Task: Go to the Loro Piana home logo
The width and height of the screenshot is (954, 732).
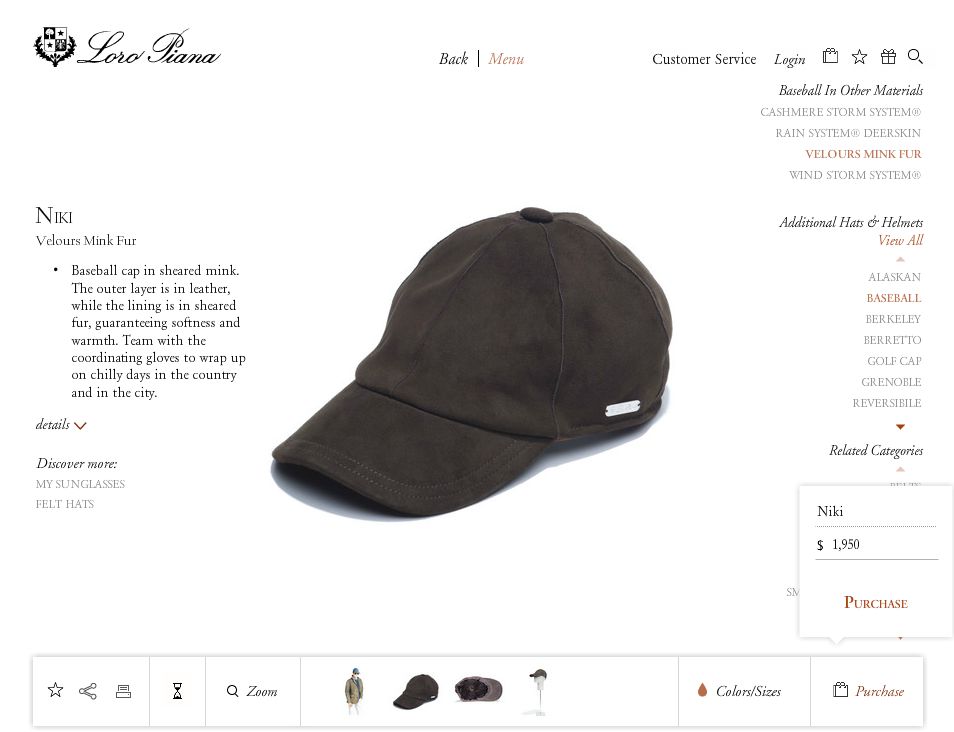Action: click(128, 48)
